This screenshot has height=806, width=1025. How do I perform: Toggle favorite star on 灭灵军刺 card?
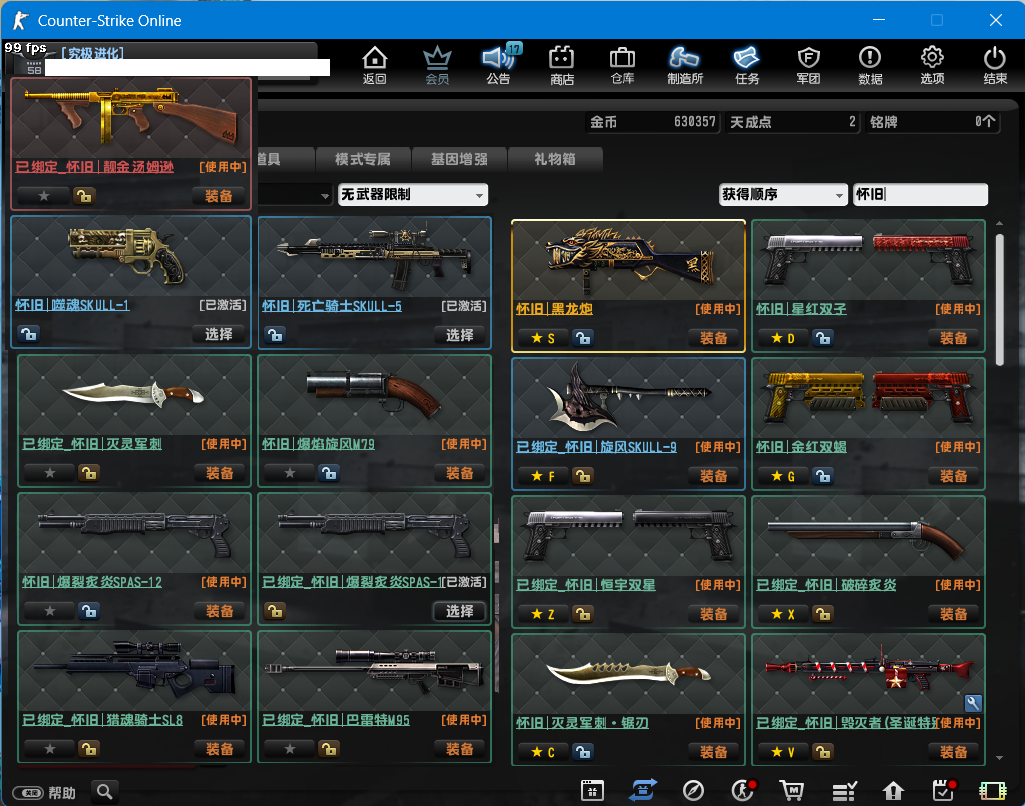coord(50,473)
